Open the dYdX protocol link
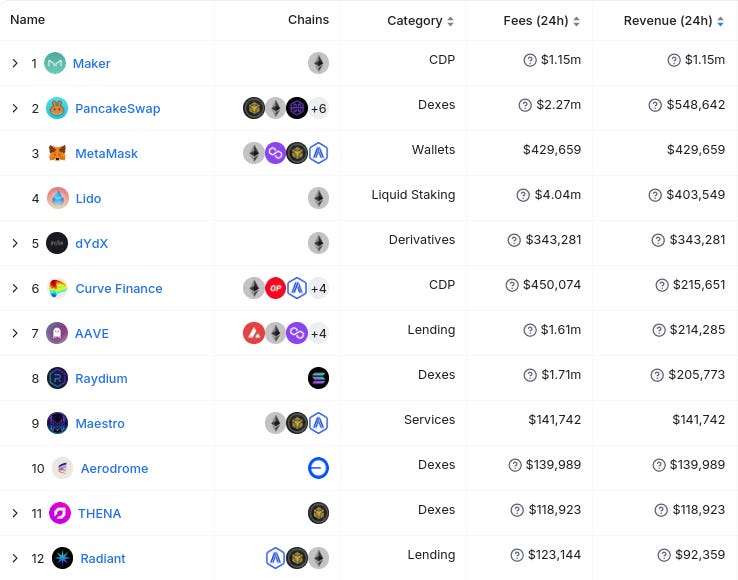 [x=91, y=243]
